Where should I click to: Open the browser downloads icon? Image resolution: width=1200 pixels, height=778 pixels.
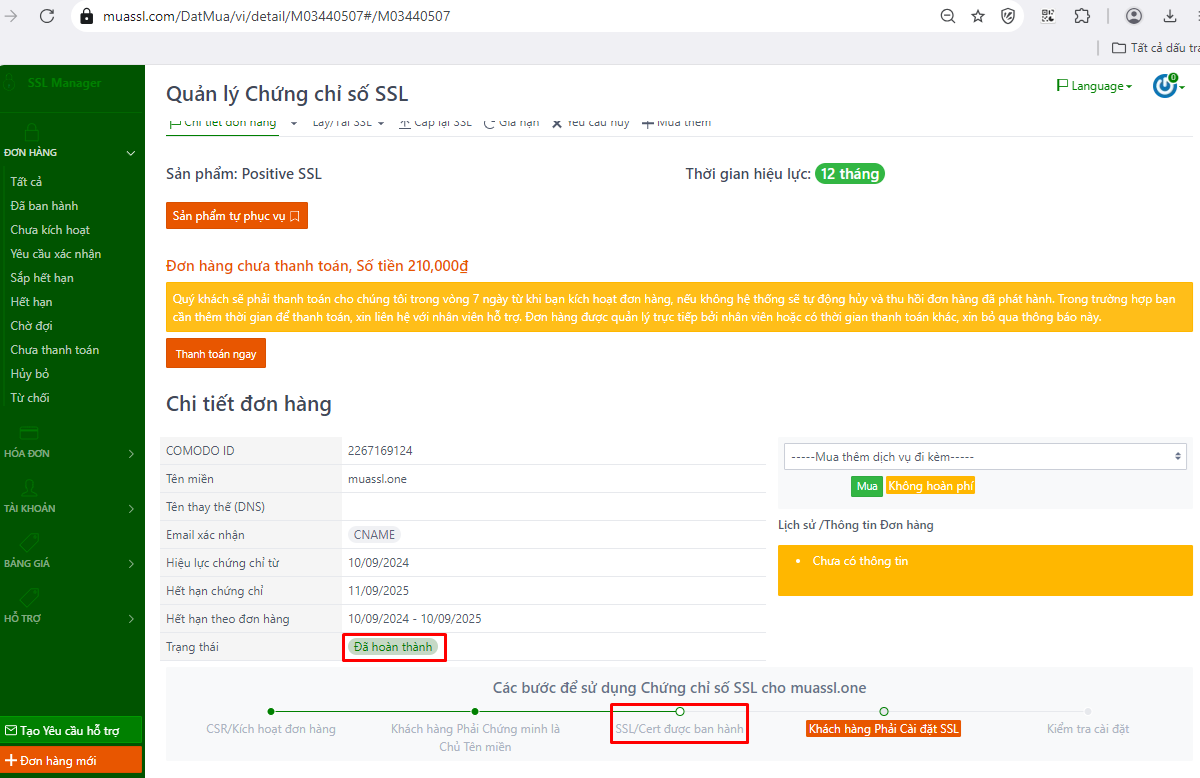(1170, 16)
